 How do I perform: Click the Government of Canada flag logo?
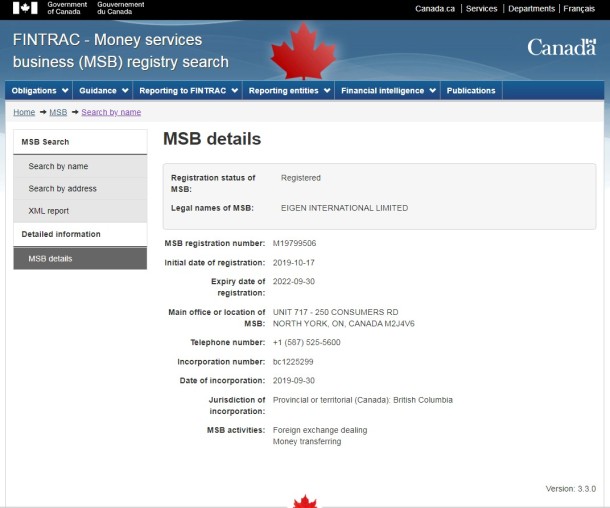pyautogui.click(x=25, y=8)
